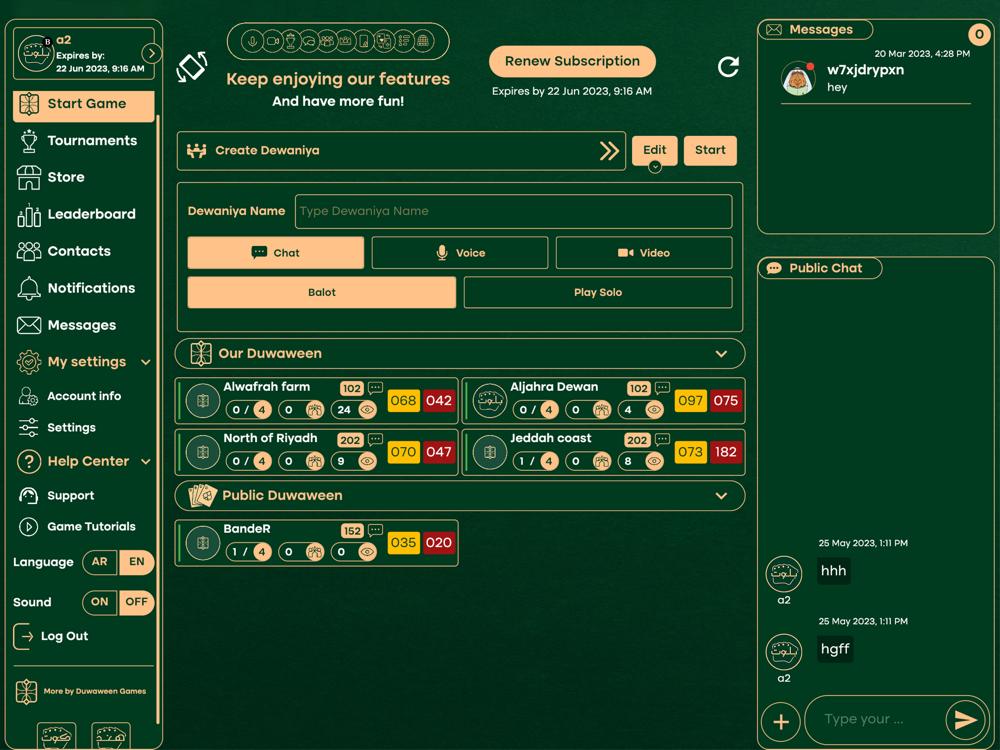Select Video mode for the Dewaniya

pos(644,253)
